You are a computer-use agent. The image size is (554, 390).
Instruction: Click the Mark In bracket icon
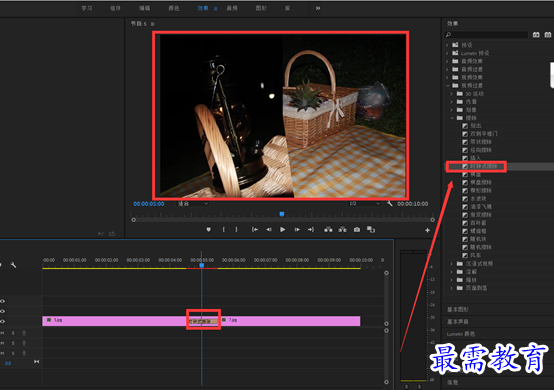pos(223,230)
